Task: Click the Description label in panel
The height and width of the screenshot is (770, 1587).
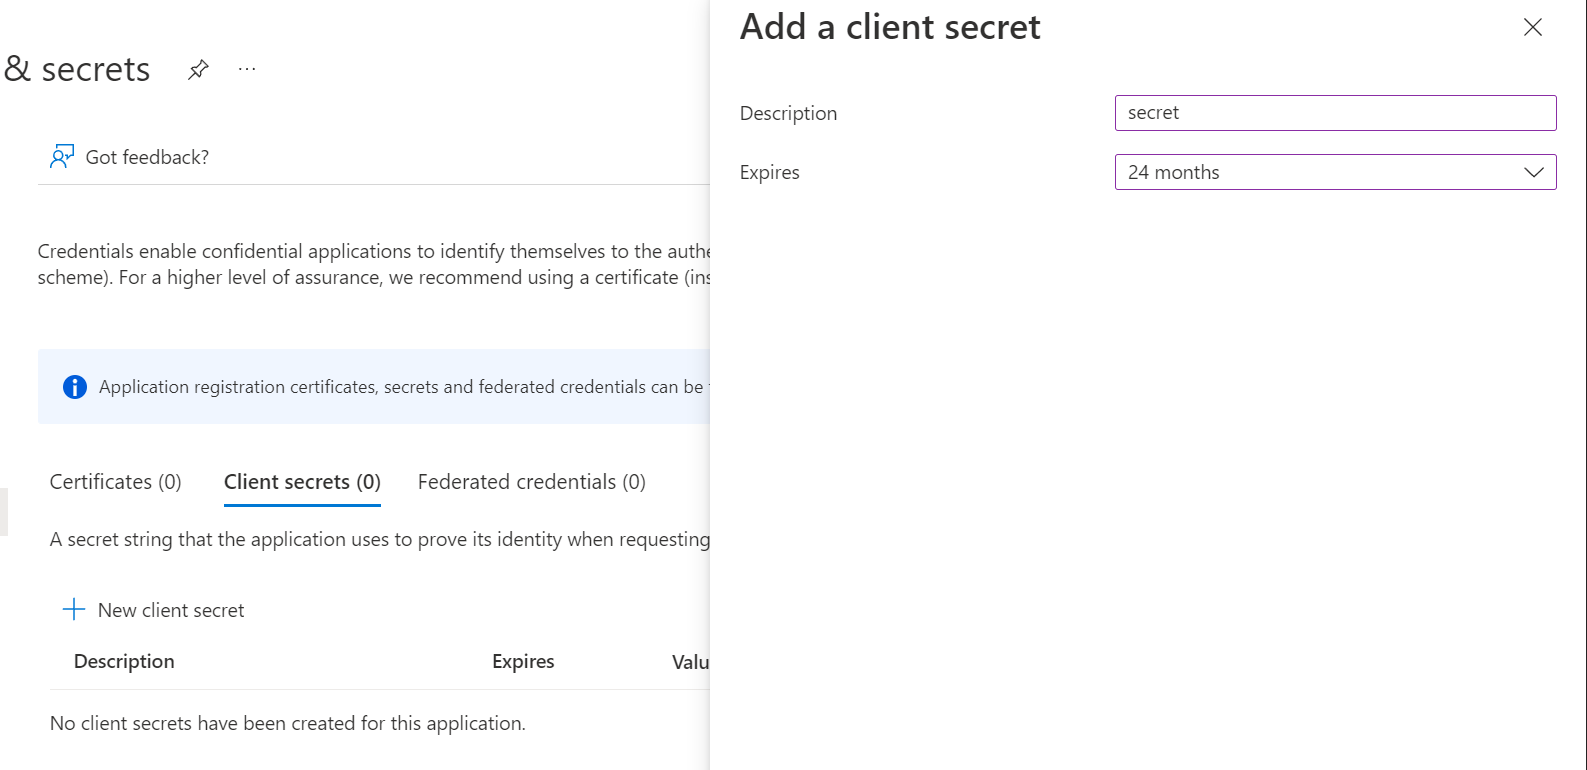Action: point(788,113)
